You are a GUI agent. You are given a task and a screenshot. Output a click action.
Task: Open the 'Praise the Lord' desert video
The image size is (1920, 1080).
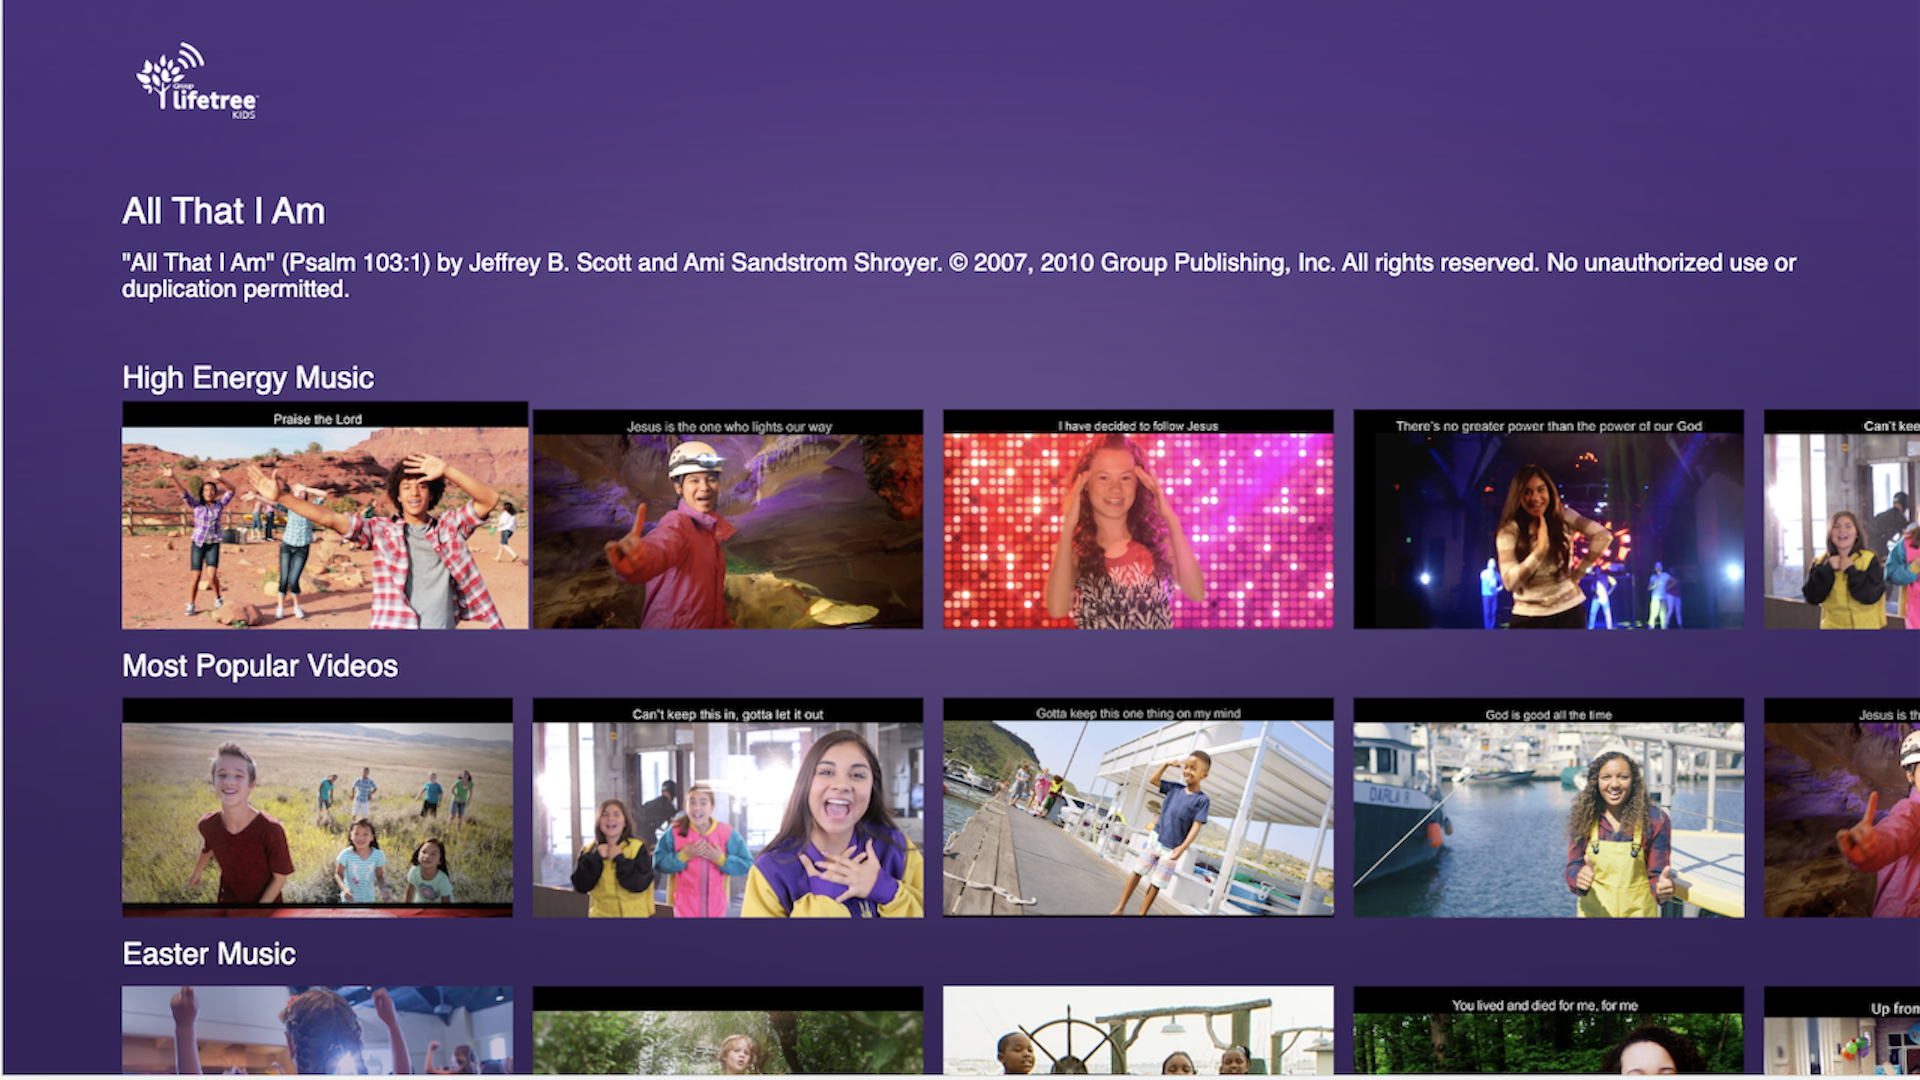pyautogui.click(x=324, y=516)
